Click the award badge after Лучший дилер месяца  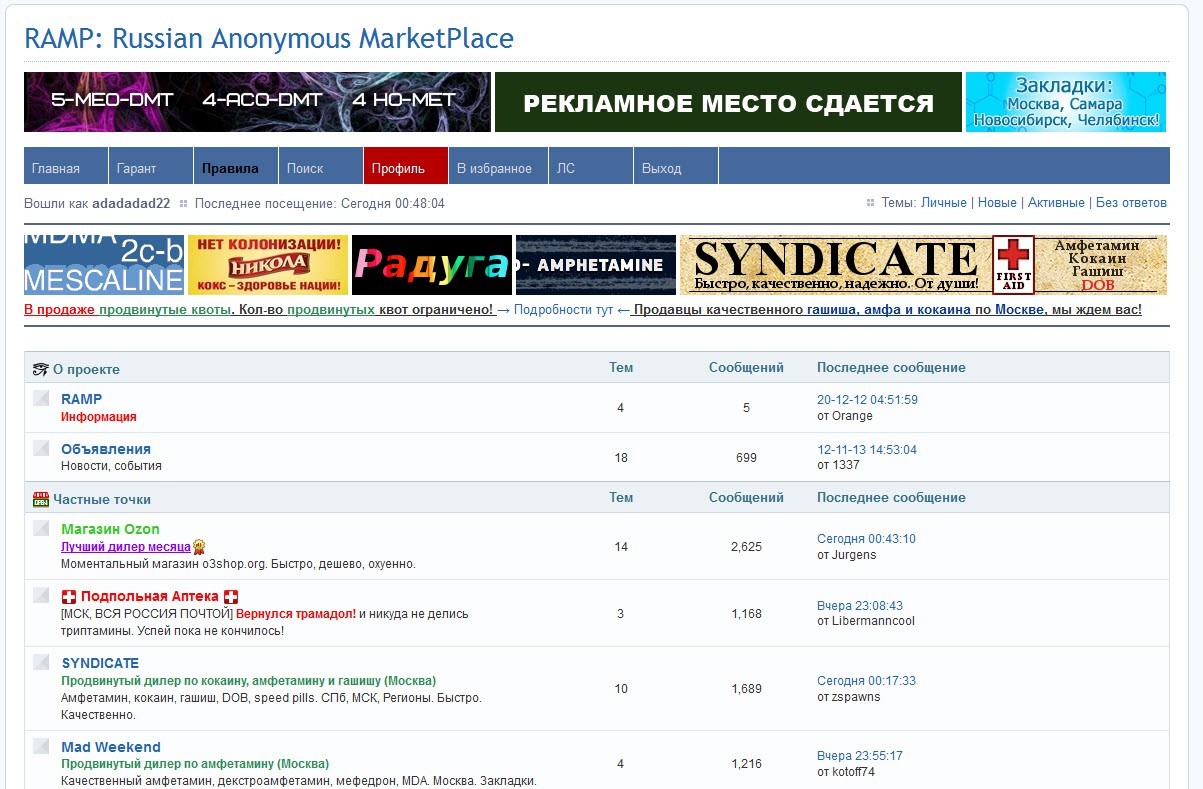pos(200,547)
